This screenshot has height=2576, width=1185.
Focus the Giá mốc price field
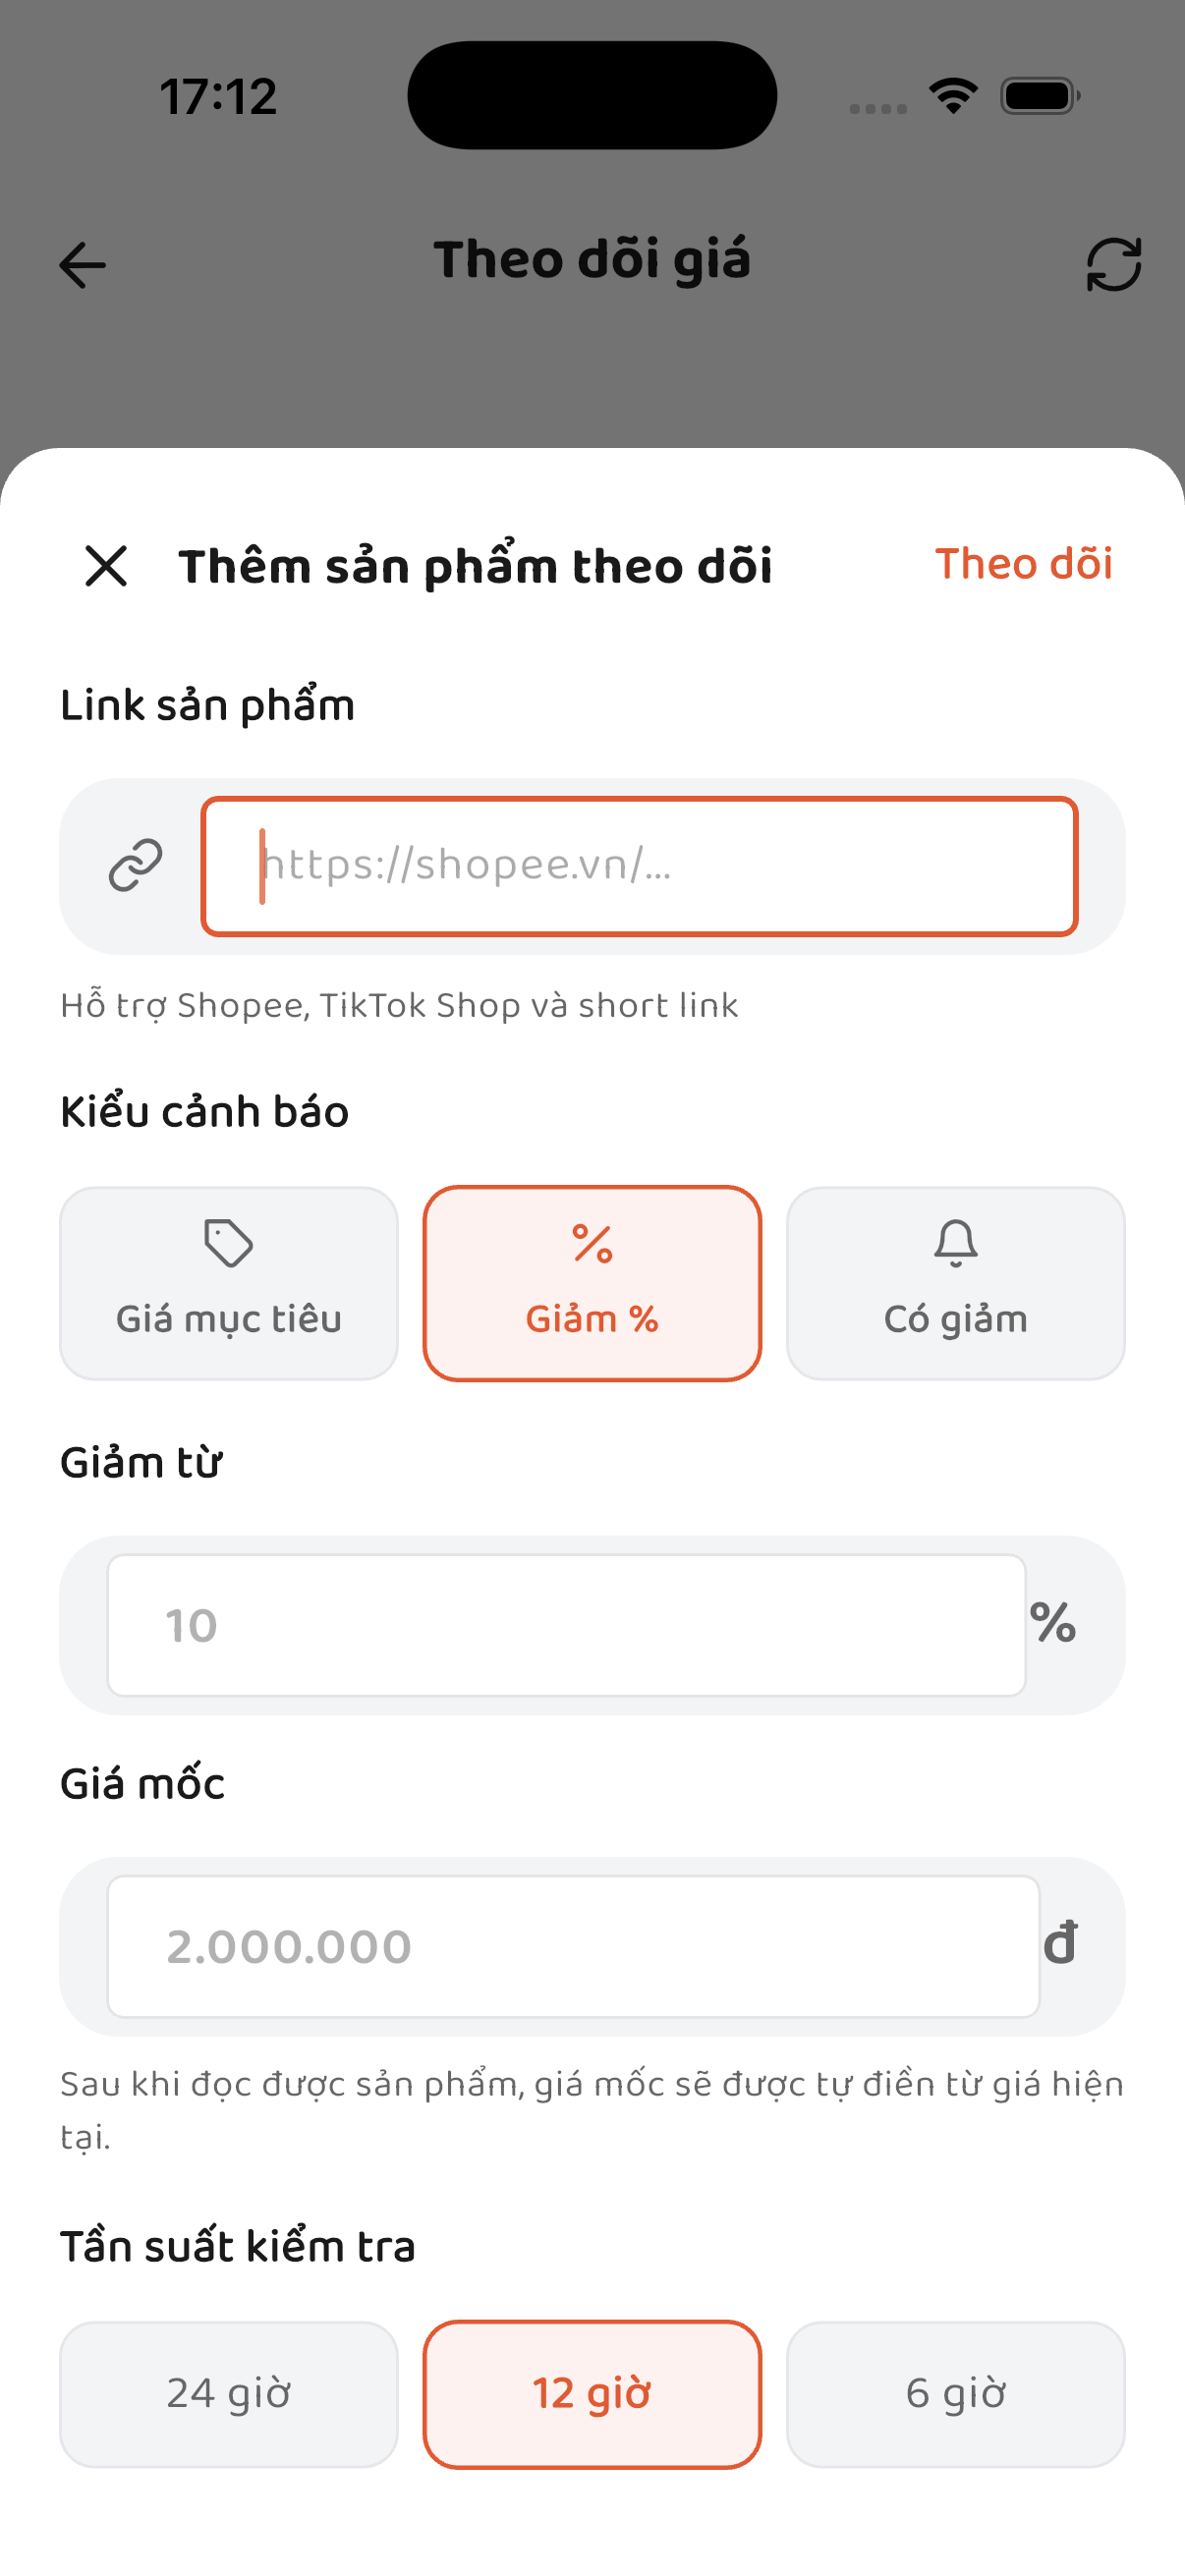point(573,1946)
